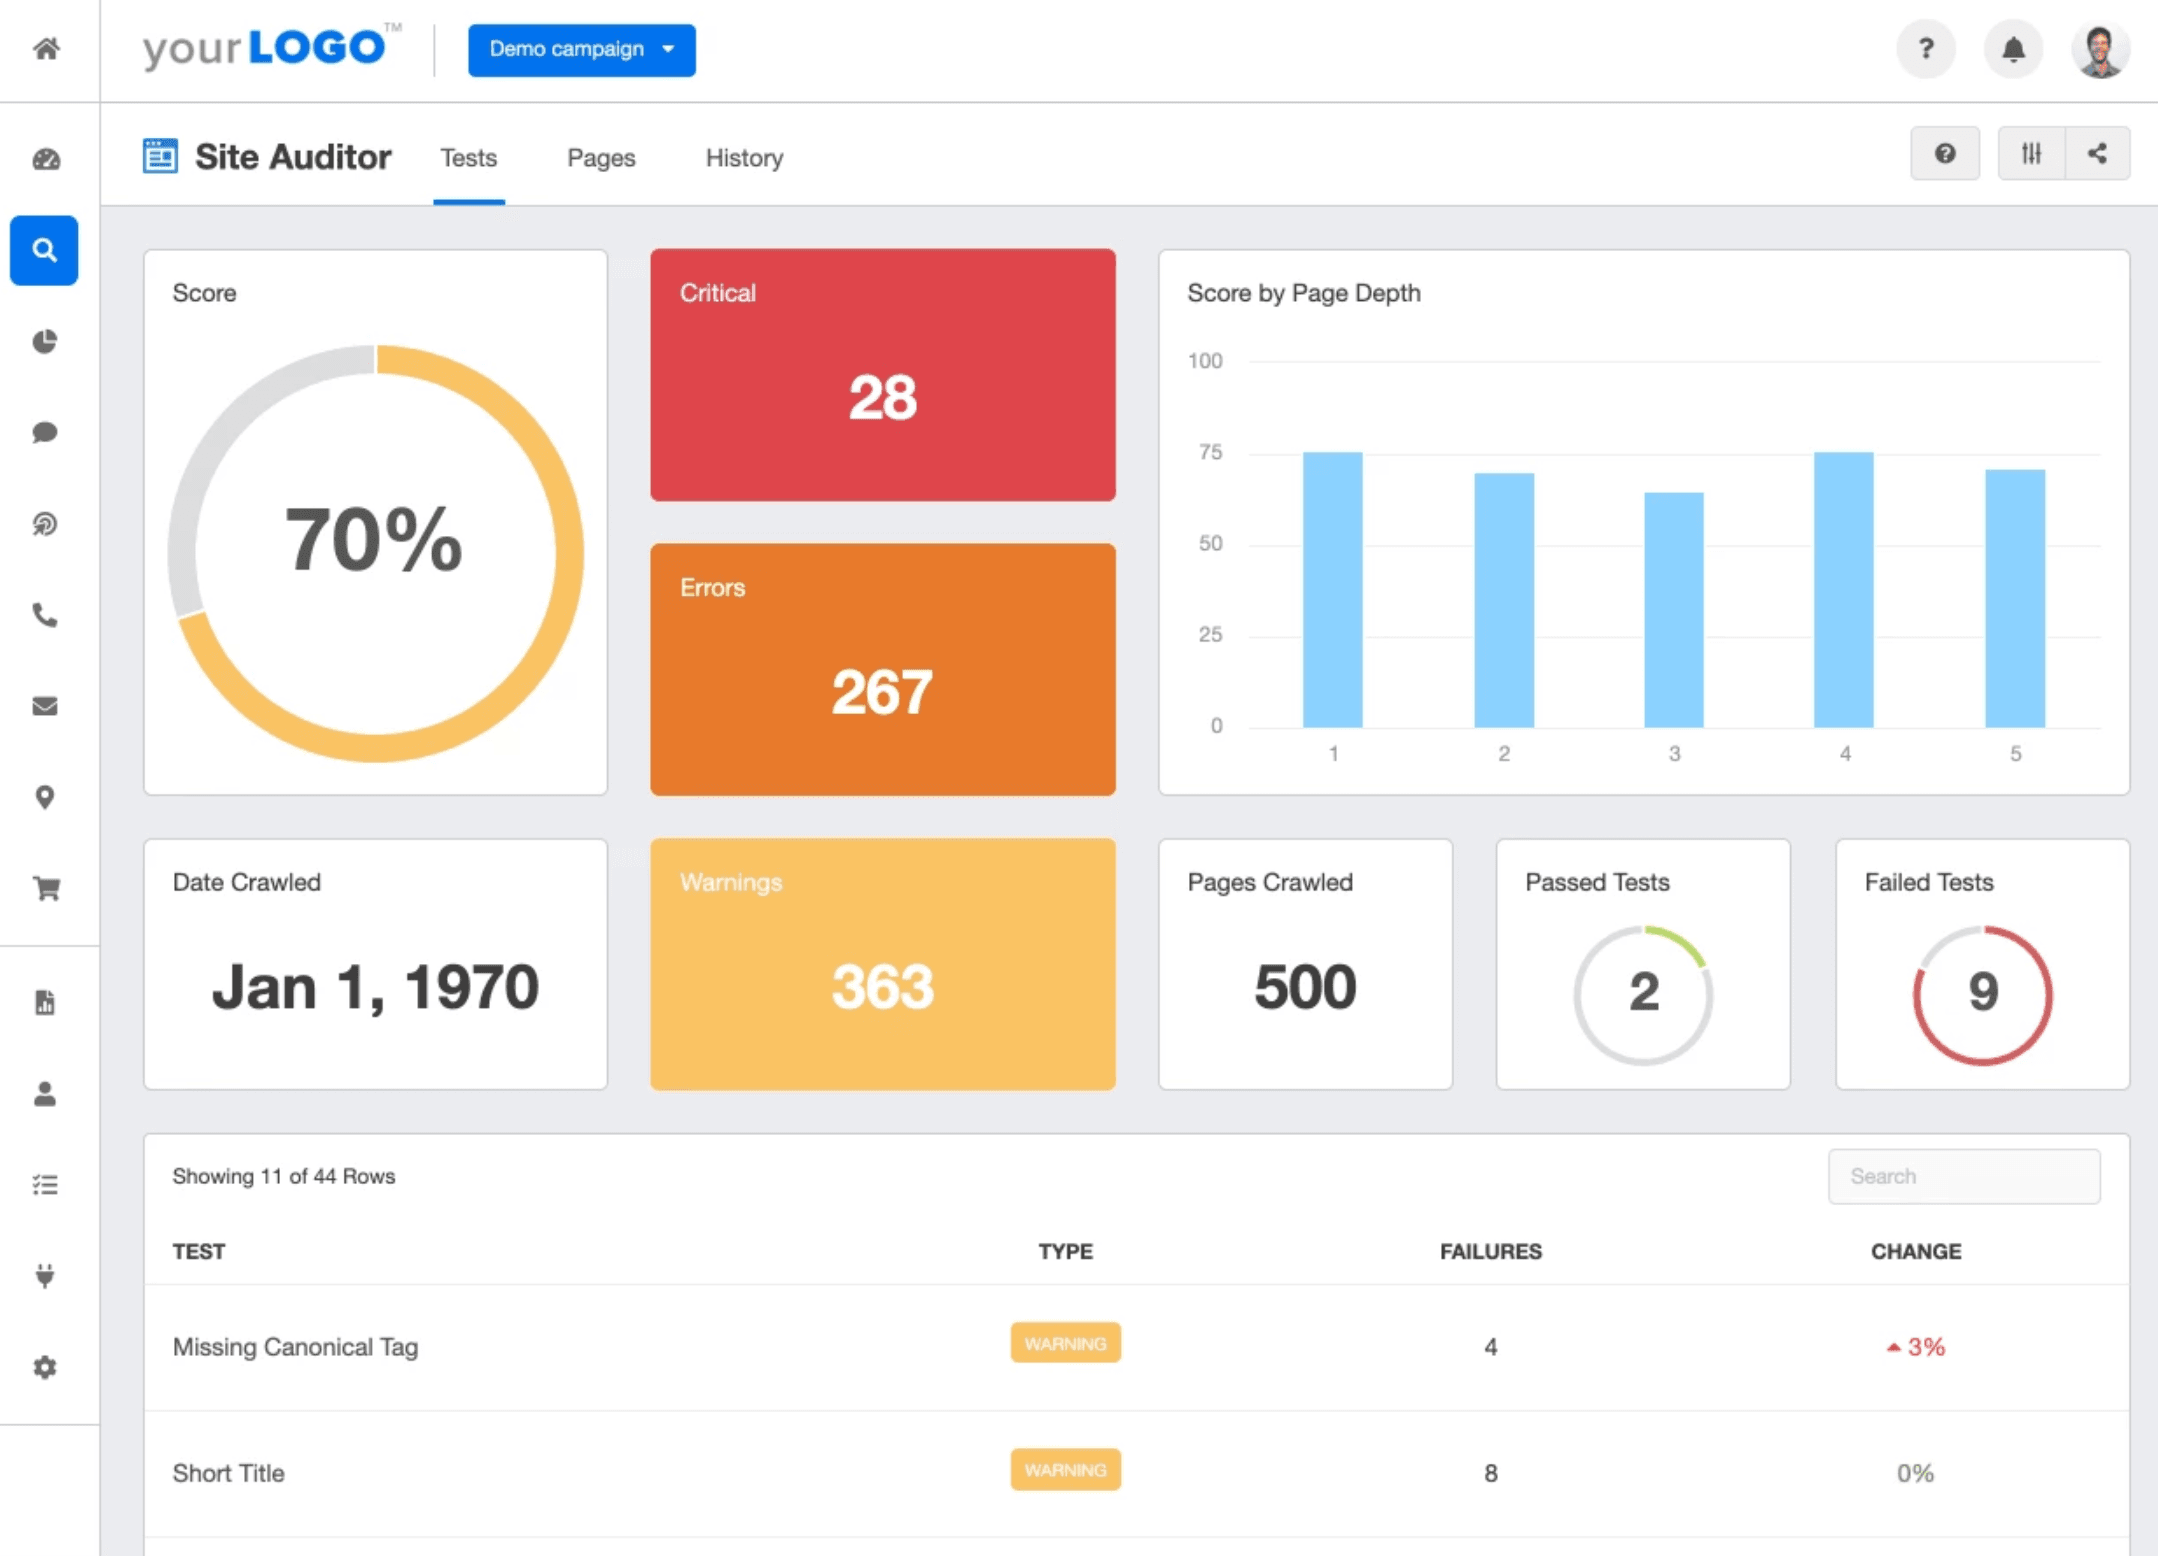Click the sliders settings icon near share
Screen dimensions: 2158x1556
(x=2032, y=153)
